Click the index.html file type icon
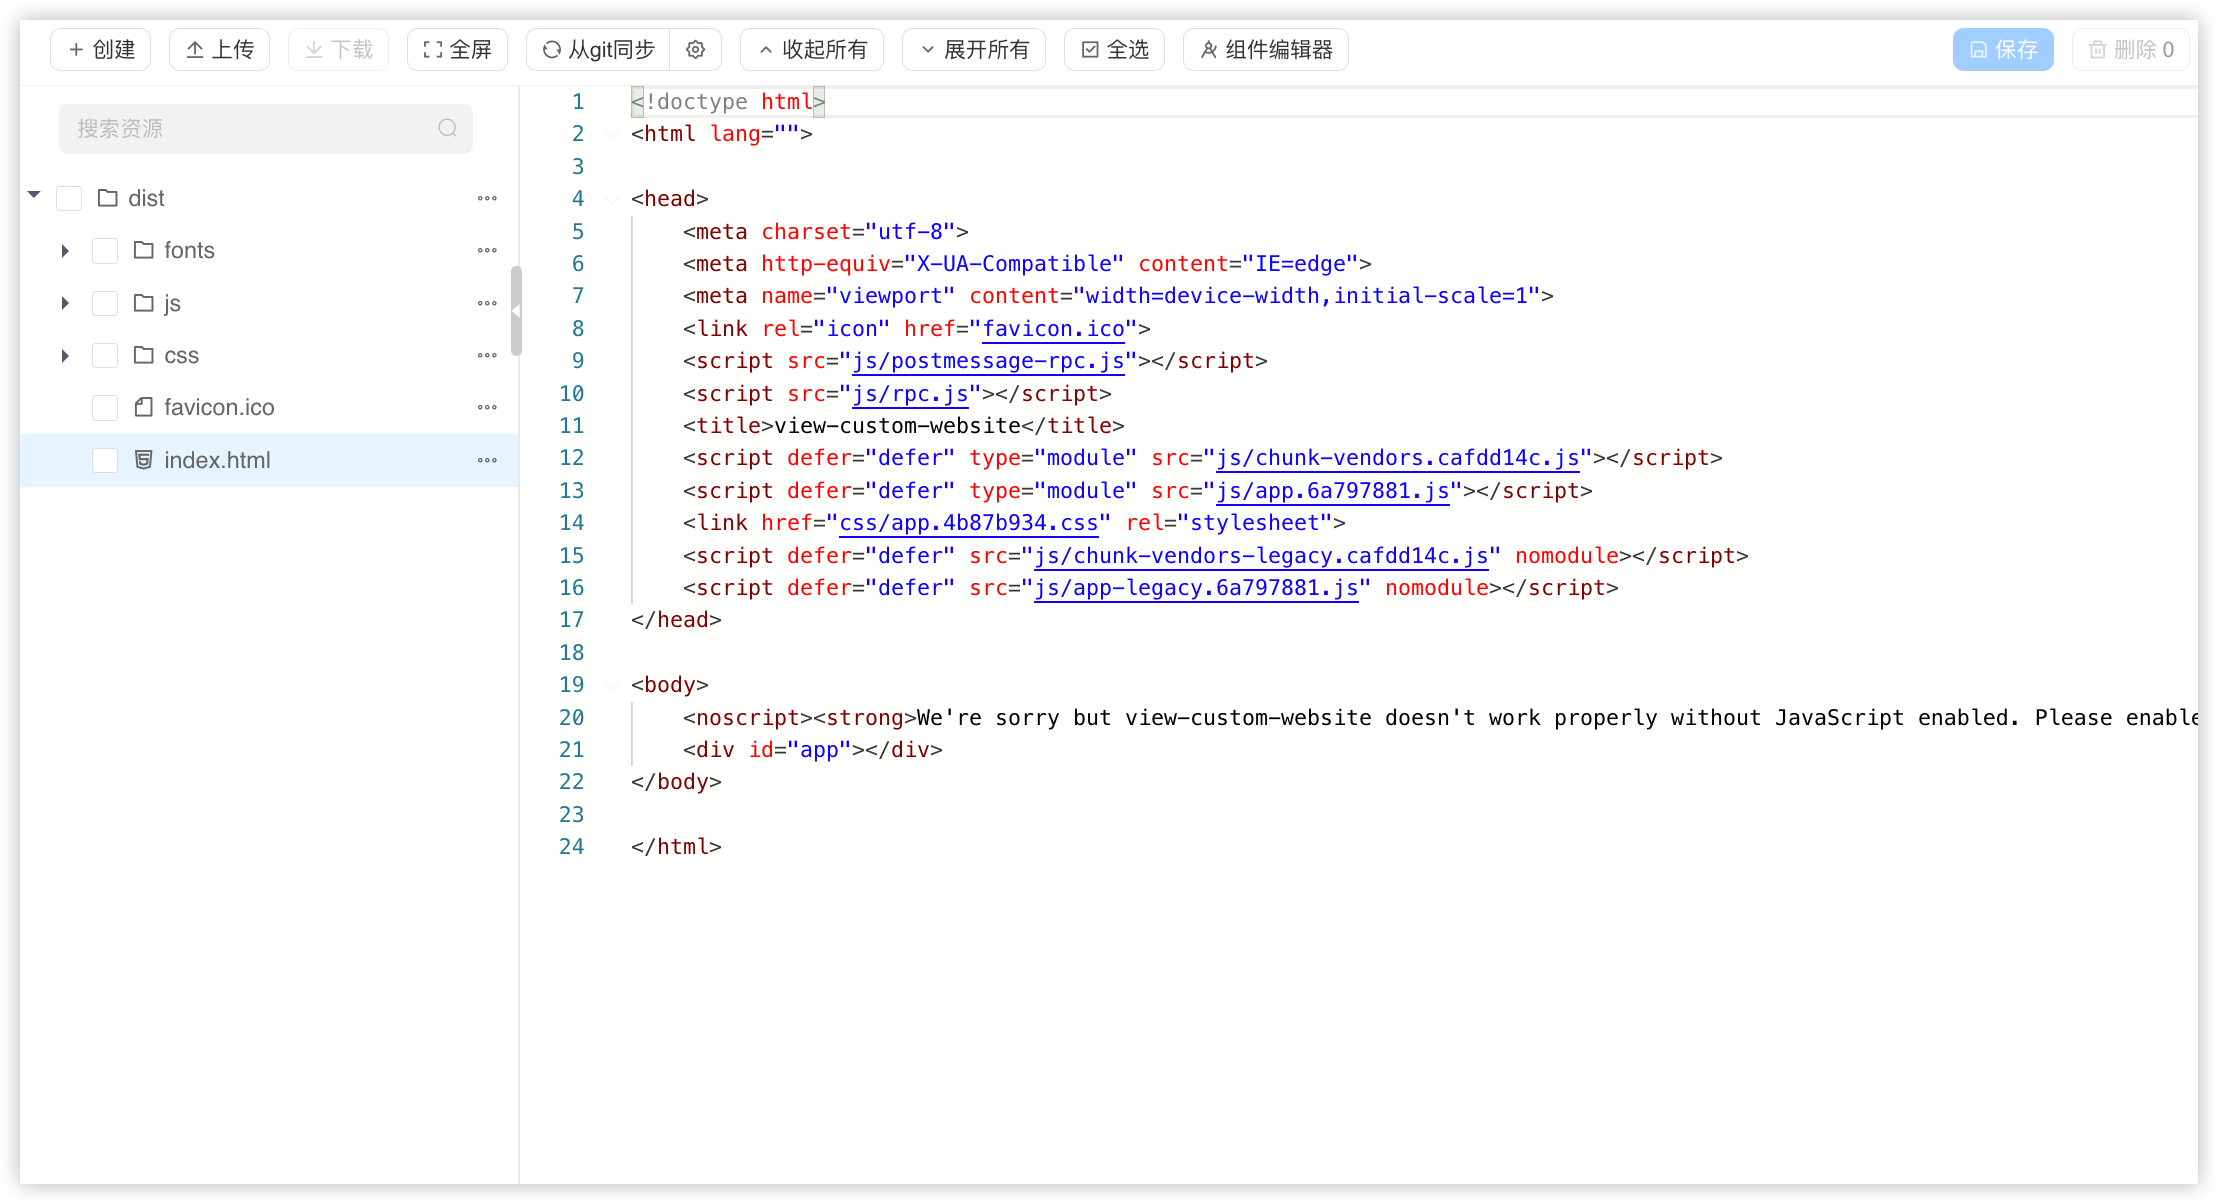Screen dimensions: 2218x1204 [x=144, y=460]
